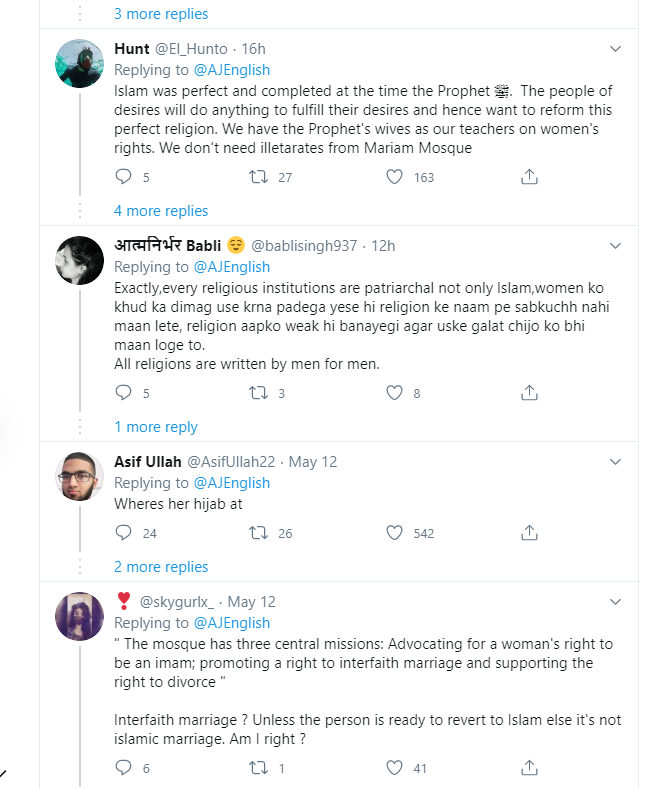Expand caret menu on skygurlx_'s tweet

pyautogui.click(x=617, y=602)
